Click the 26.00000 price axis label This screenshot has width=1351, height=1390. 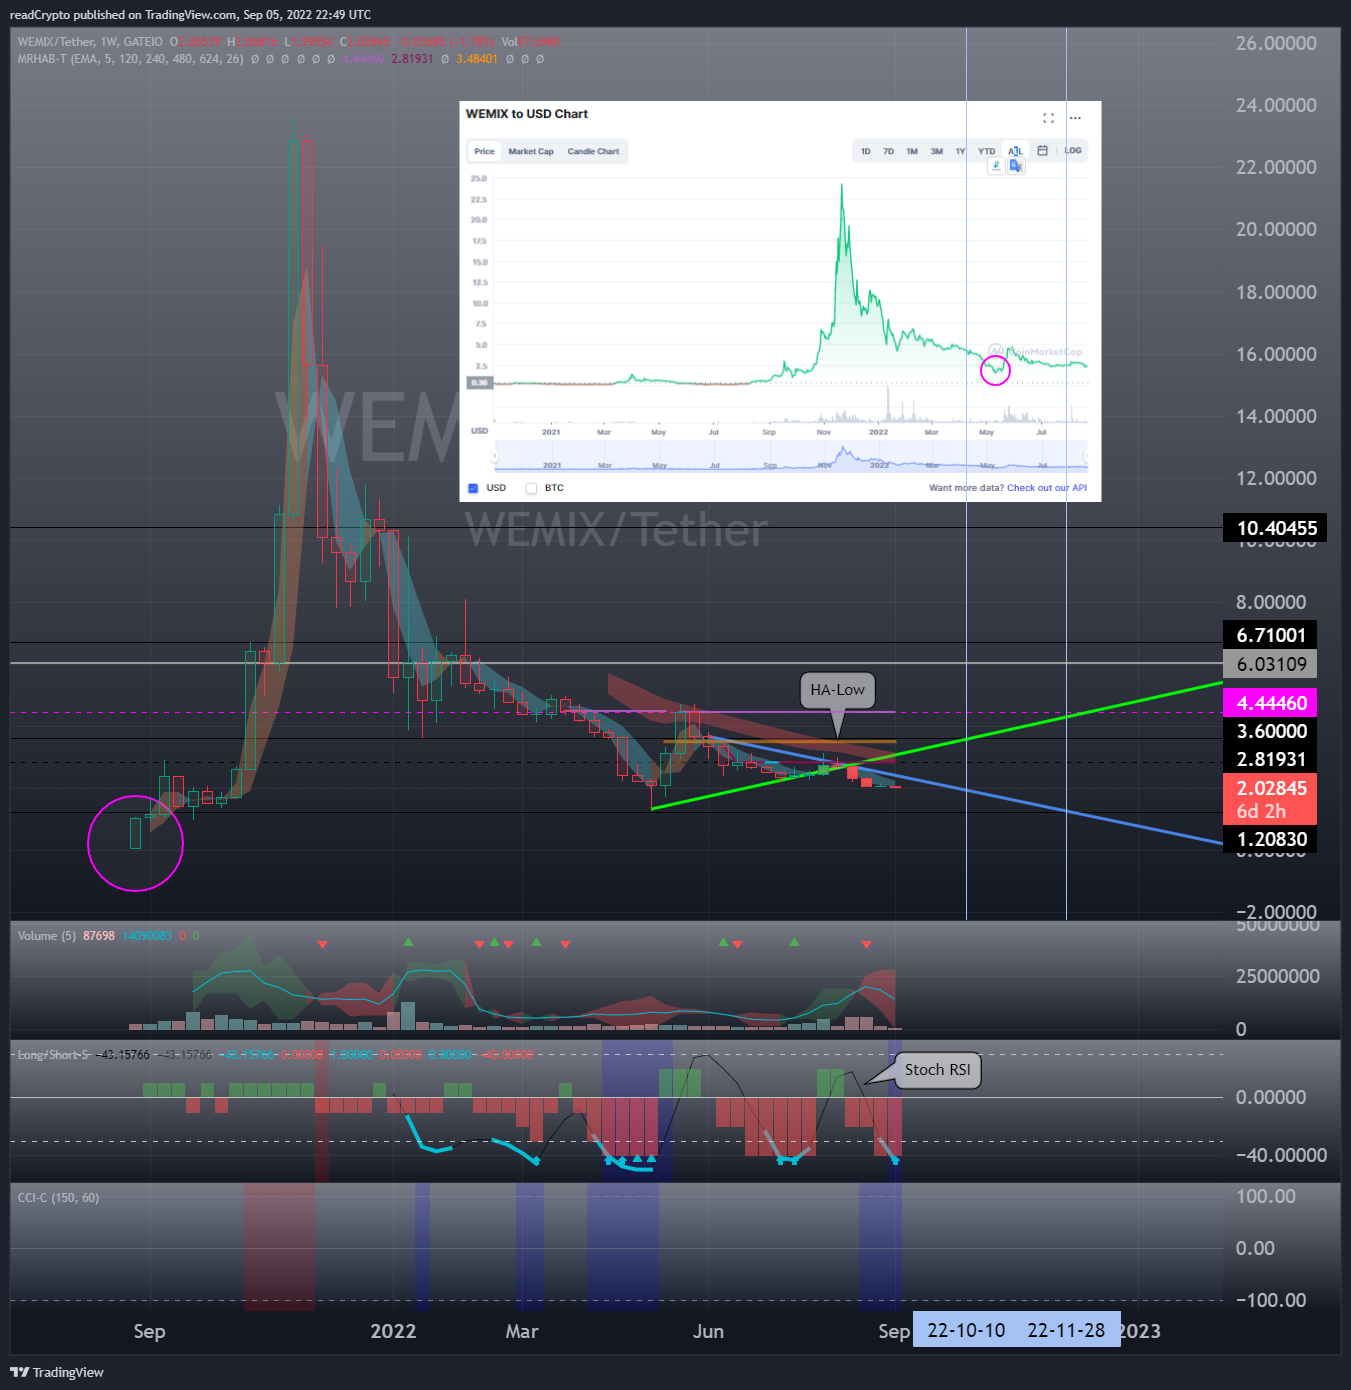[x=1276, y=43]
